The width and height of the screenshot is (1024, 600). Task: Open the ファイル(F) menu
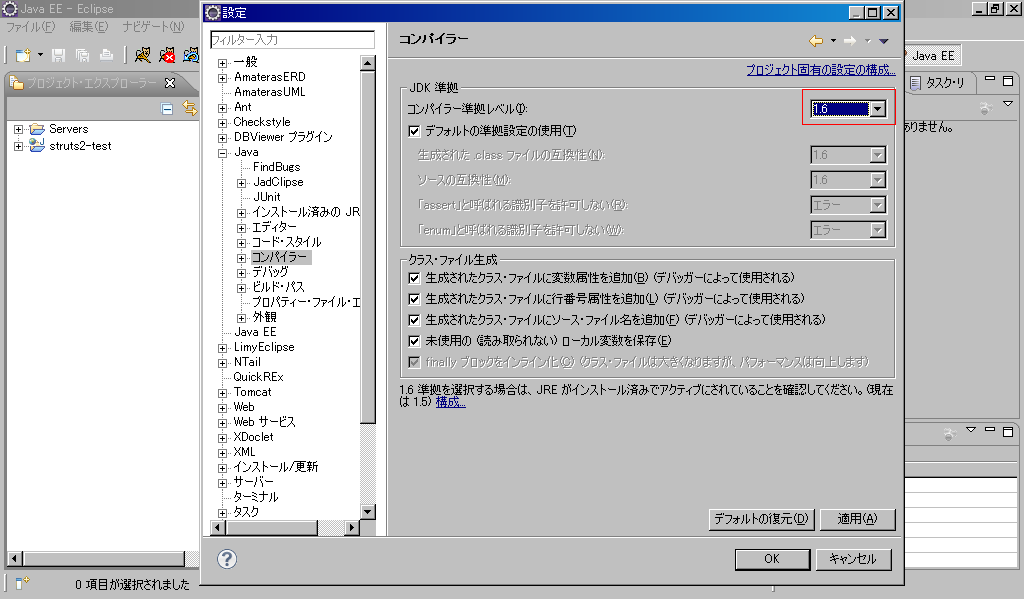point(31,27)
